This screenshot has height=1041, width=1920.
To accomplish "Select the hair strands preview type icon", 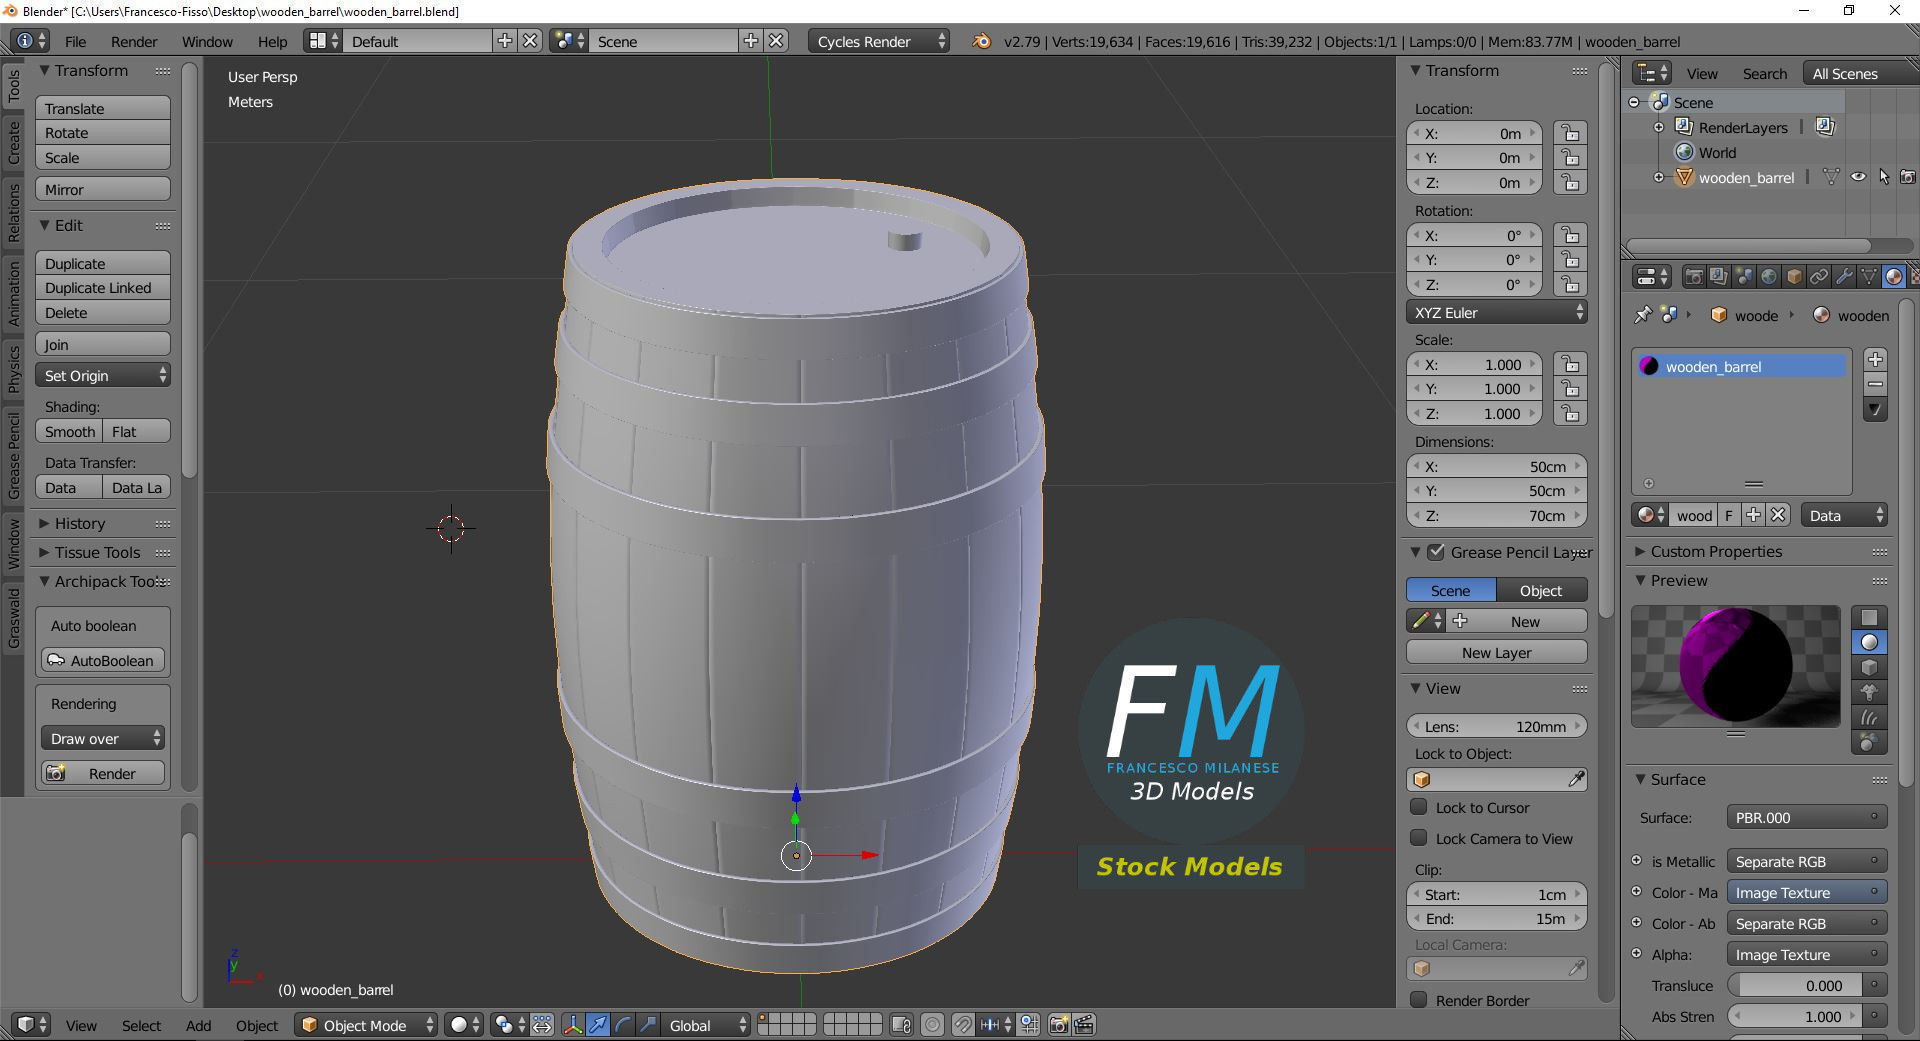I will [x=1869, y=717].
